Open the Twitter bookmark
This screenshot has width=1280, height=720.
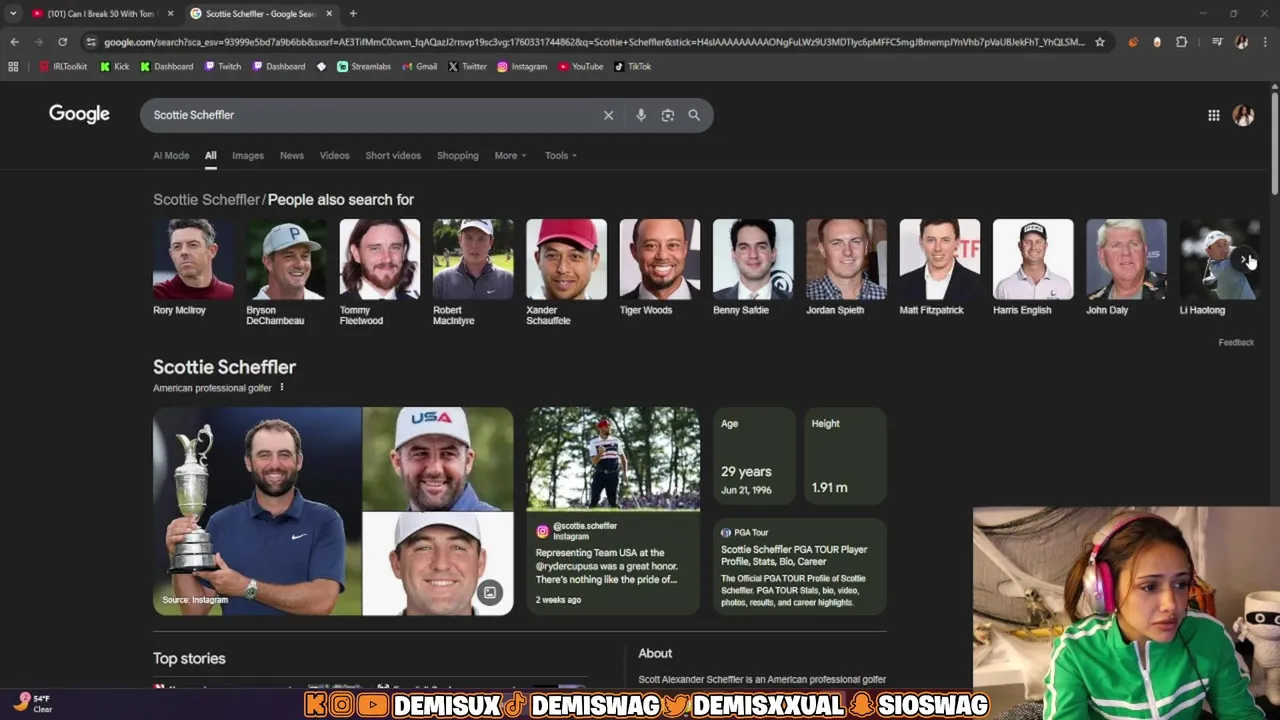(x=467, y=66)
